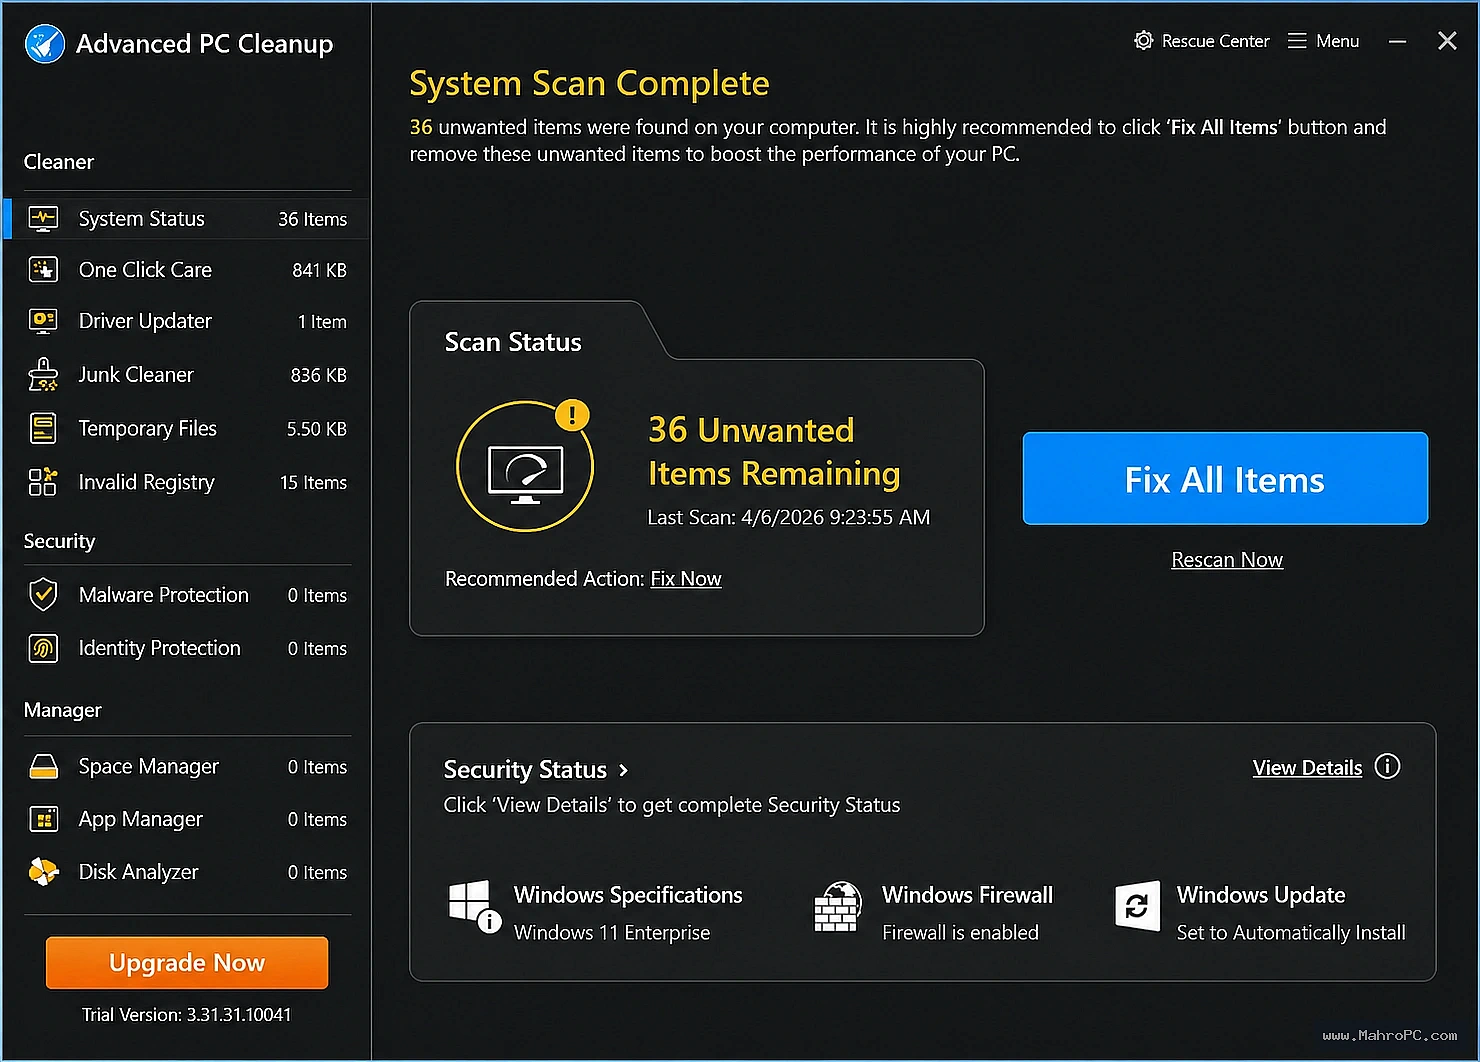The image size is (1480, 1062).
Task: Click the Disk Analyzer pie icon
Action: pyautogui.click(x=43, y=872)
